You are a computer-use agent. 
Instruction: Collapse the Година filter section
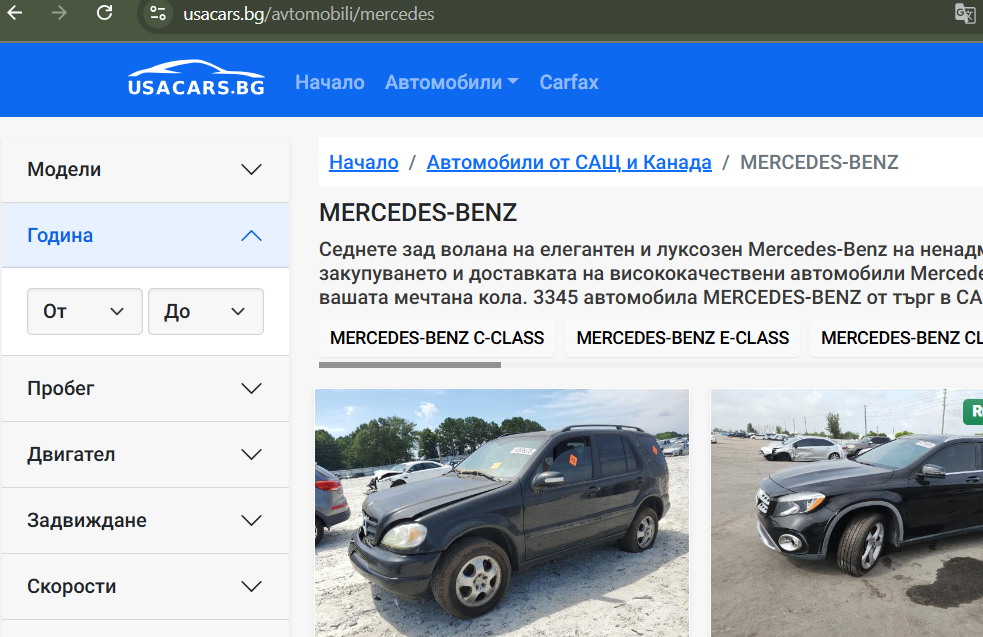(x=145, y=235)
